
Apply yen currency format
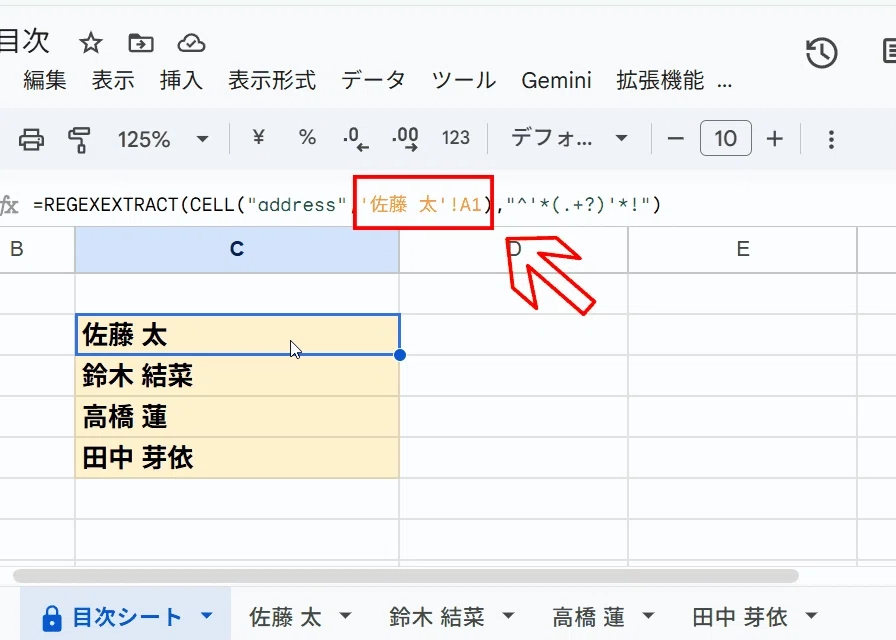pyautogui.click(x=258, y=137)
